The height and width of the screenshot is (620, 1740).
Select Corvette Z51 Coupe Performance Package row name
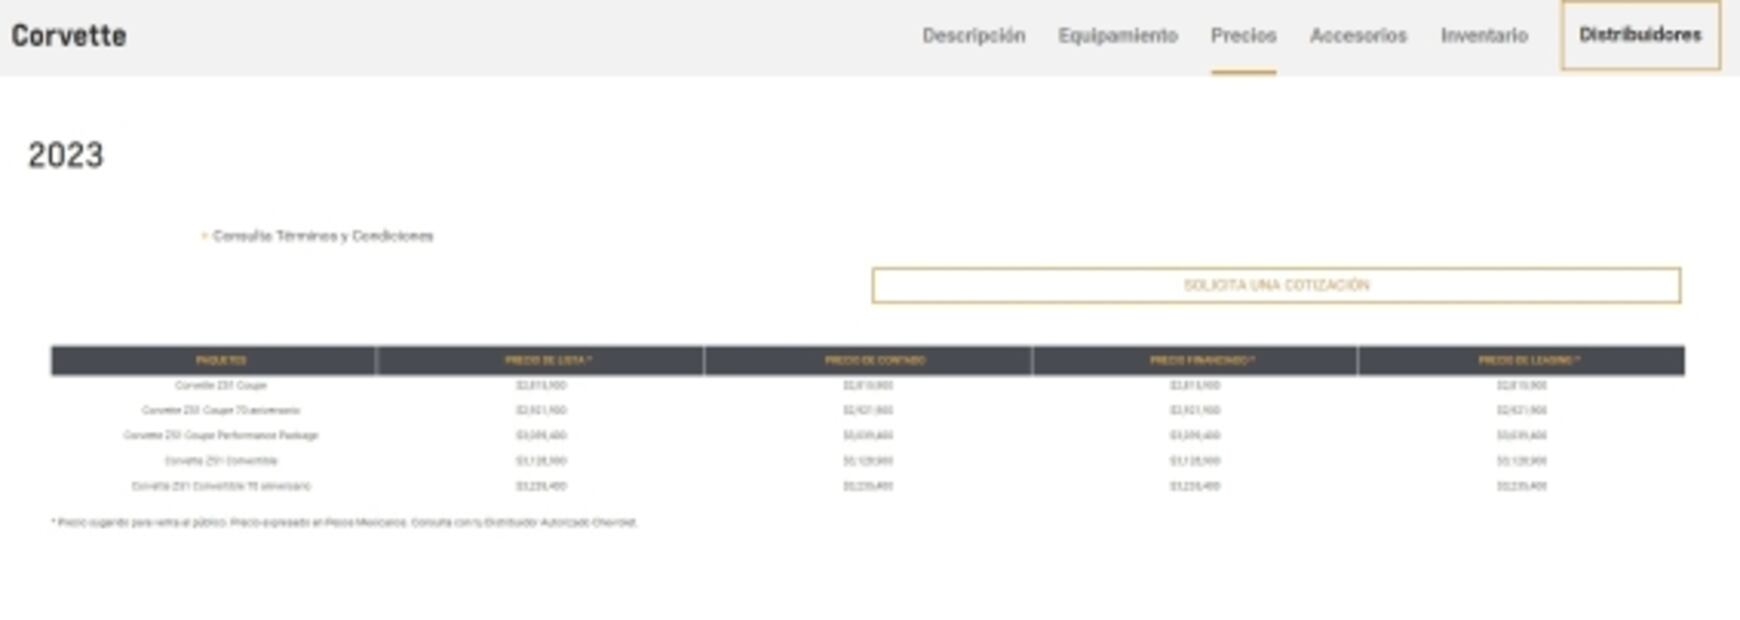click(220, 436)
